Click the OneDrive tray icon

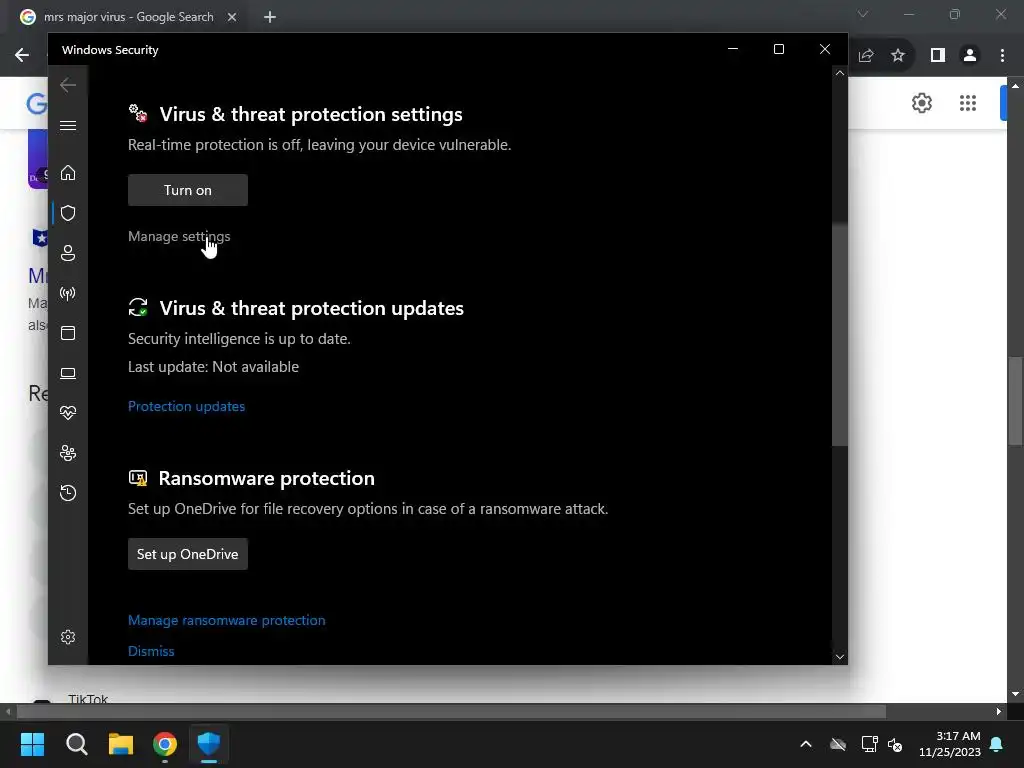[x=838, y=744]
